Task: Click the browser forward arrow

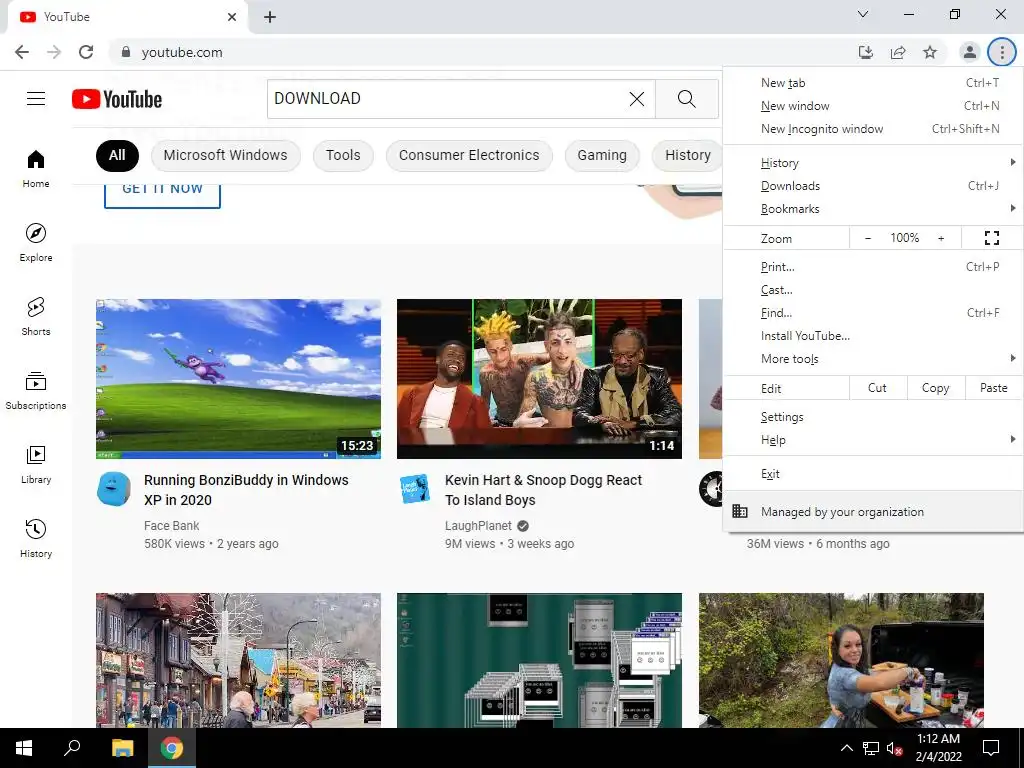Action: 54,52
